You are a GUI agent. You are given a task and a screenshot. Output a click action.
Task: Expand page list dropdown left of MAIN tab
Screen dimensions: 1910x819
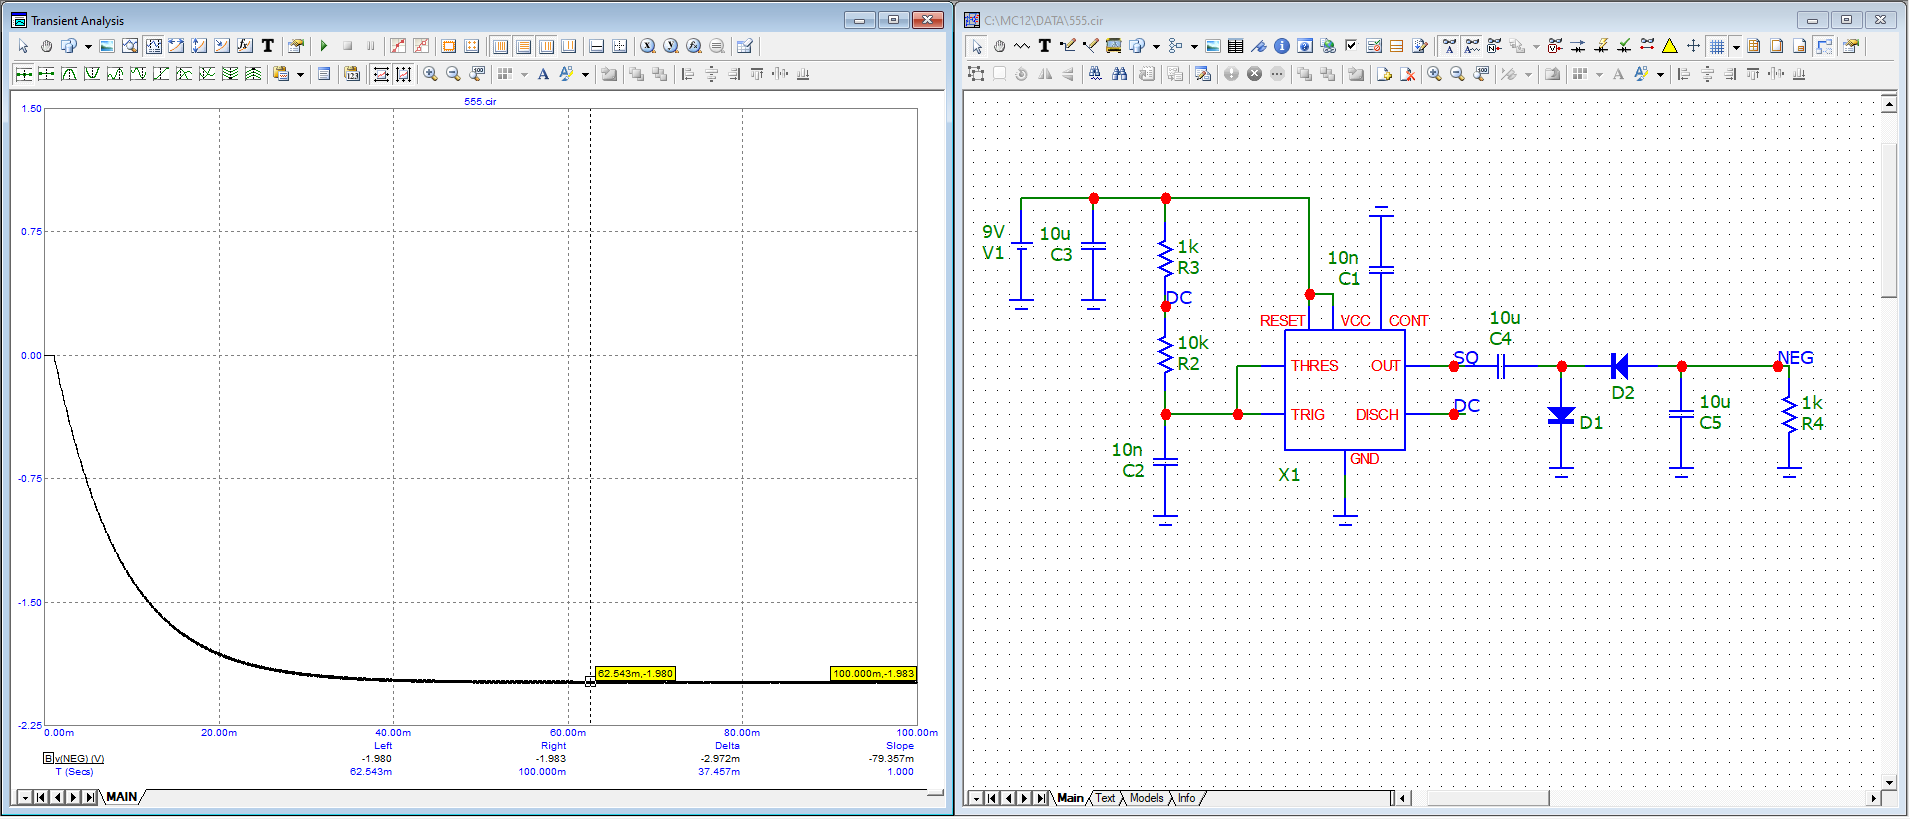click(24, 797)
